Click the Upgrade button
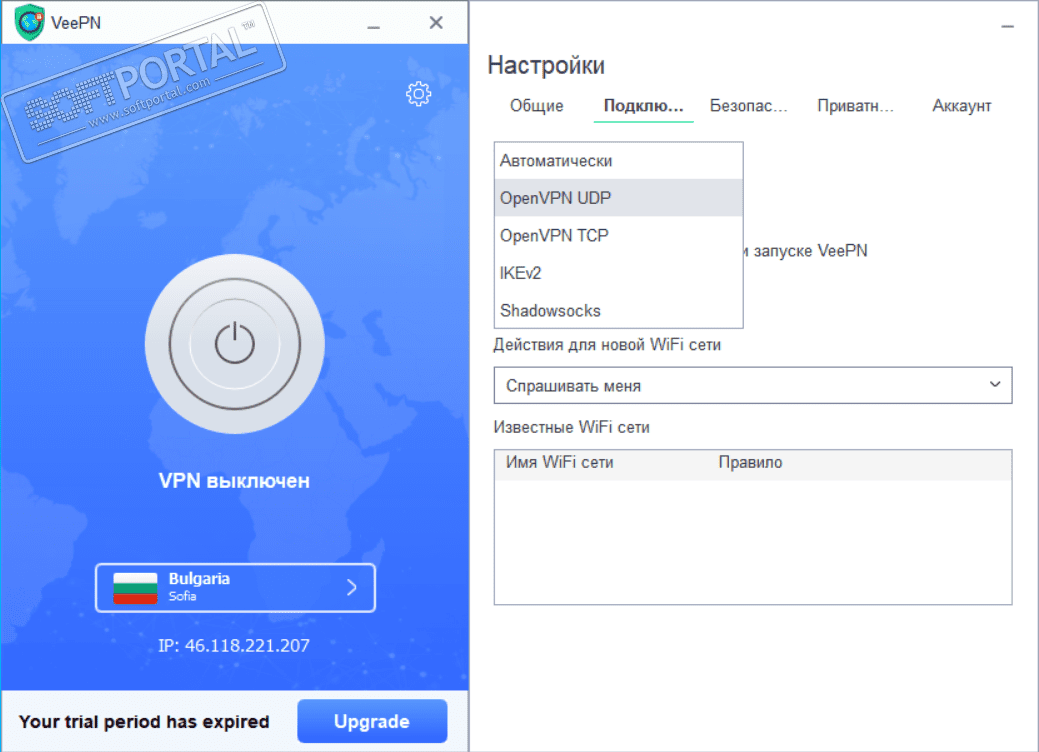Viewport: 1039px width, 752px height. click(372, 721)
